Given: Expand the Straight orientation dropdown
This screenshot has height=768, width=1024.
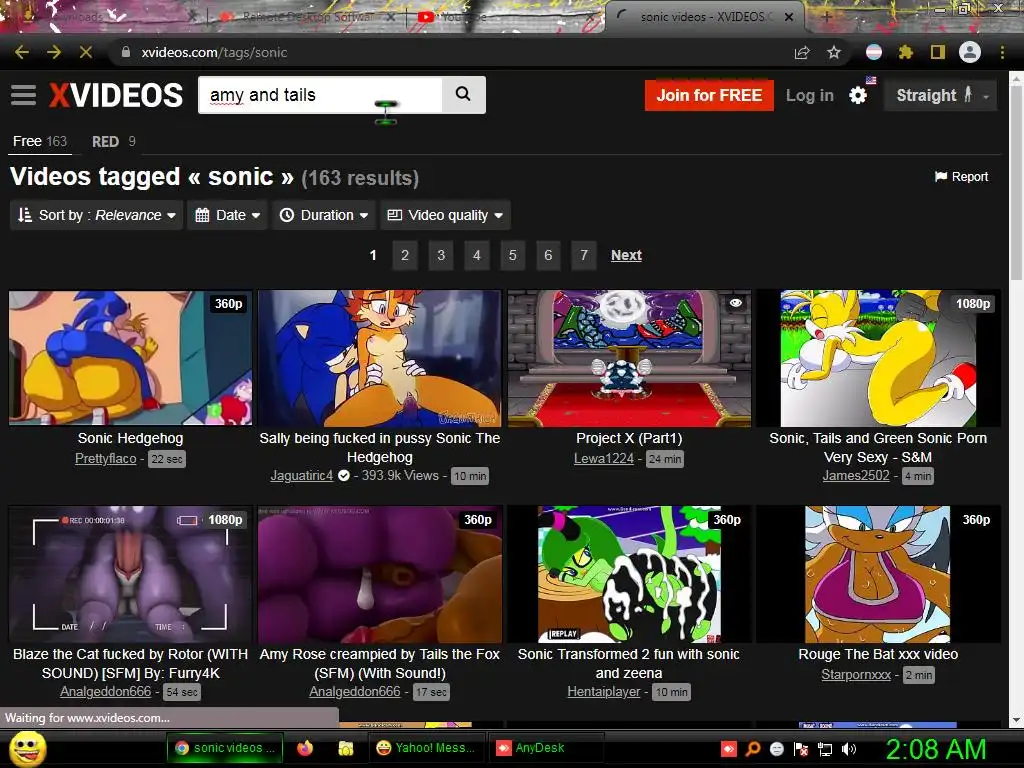Looking at the screenshot, I should [941, 95].
